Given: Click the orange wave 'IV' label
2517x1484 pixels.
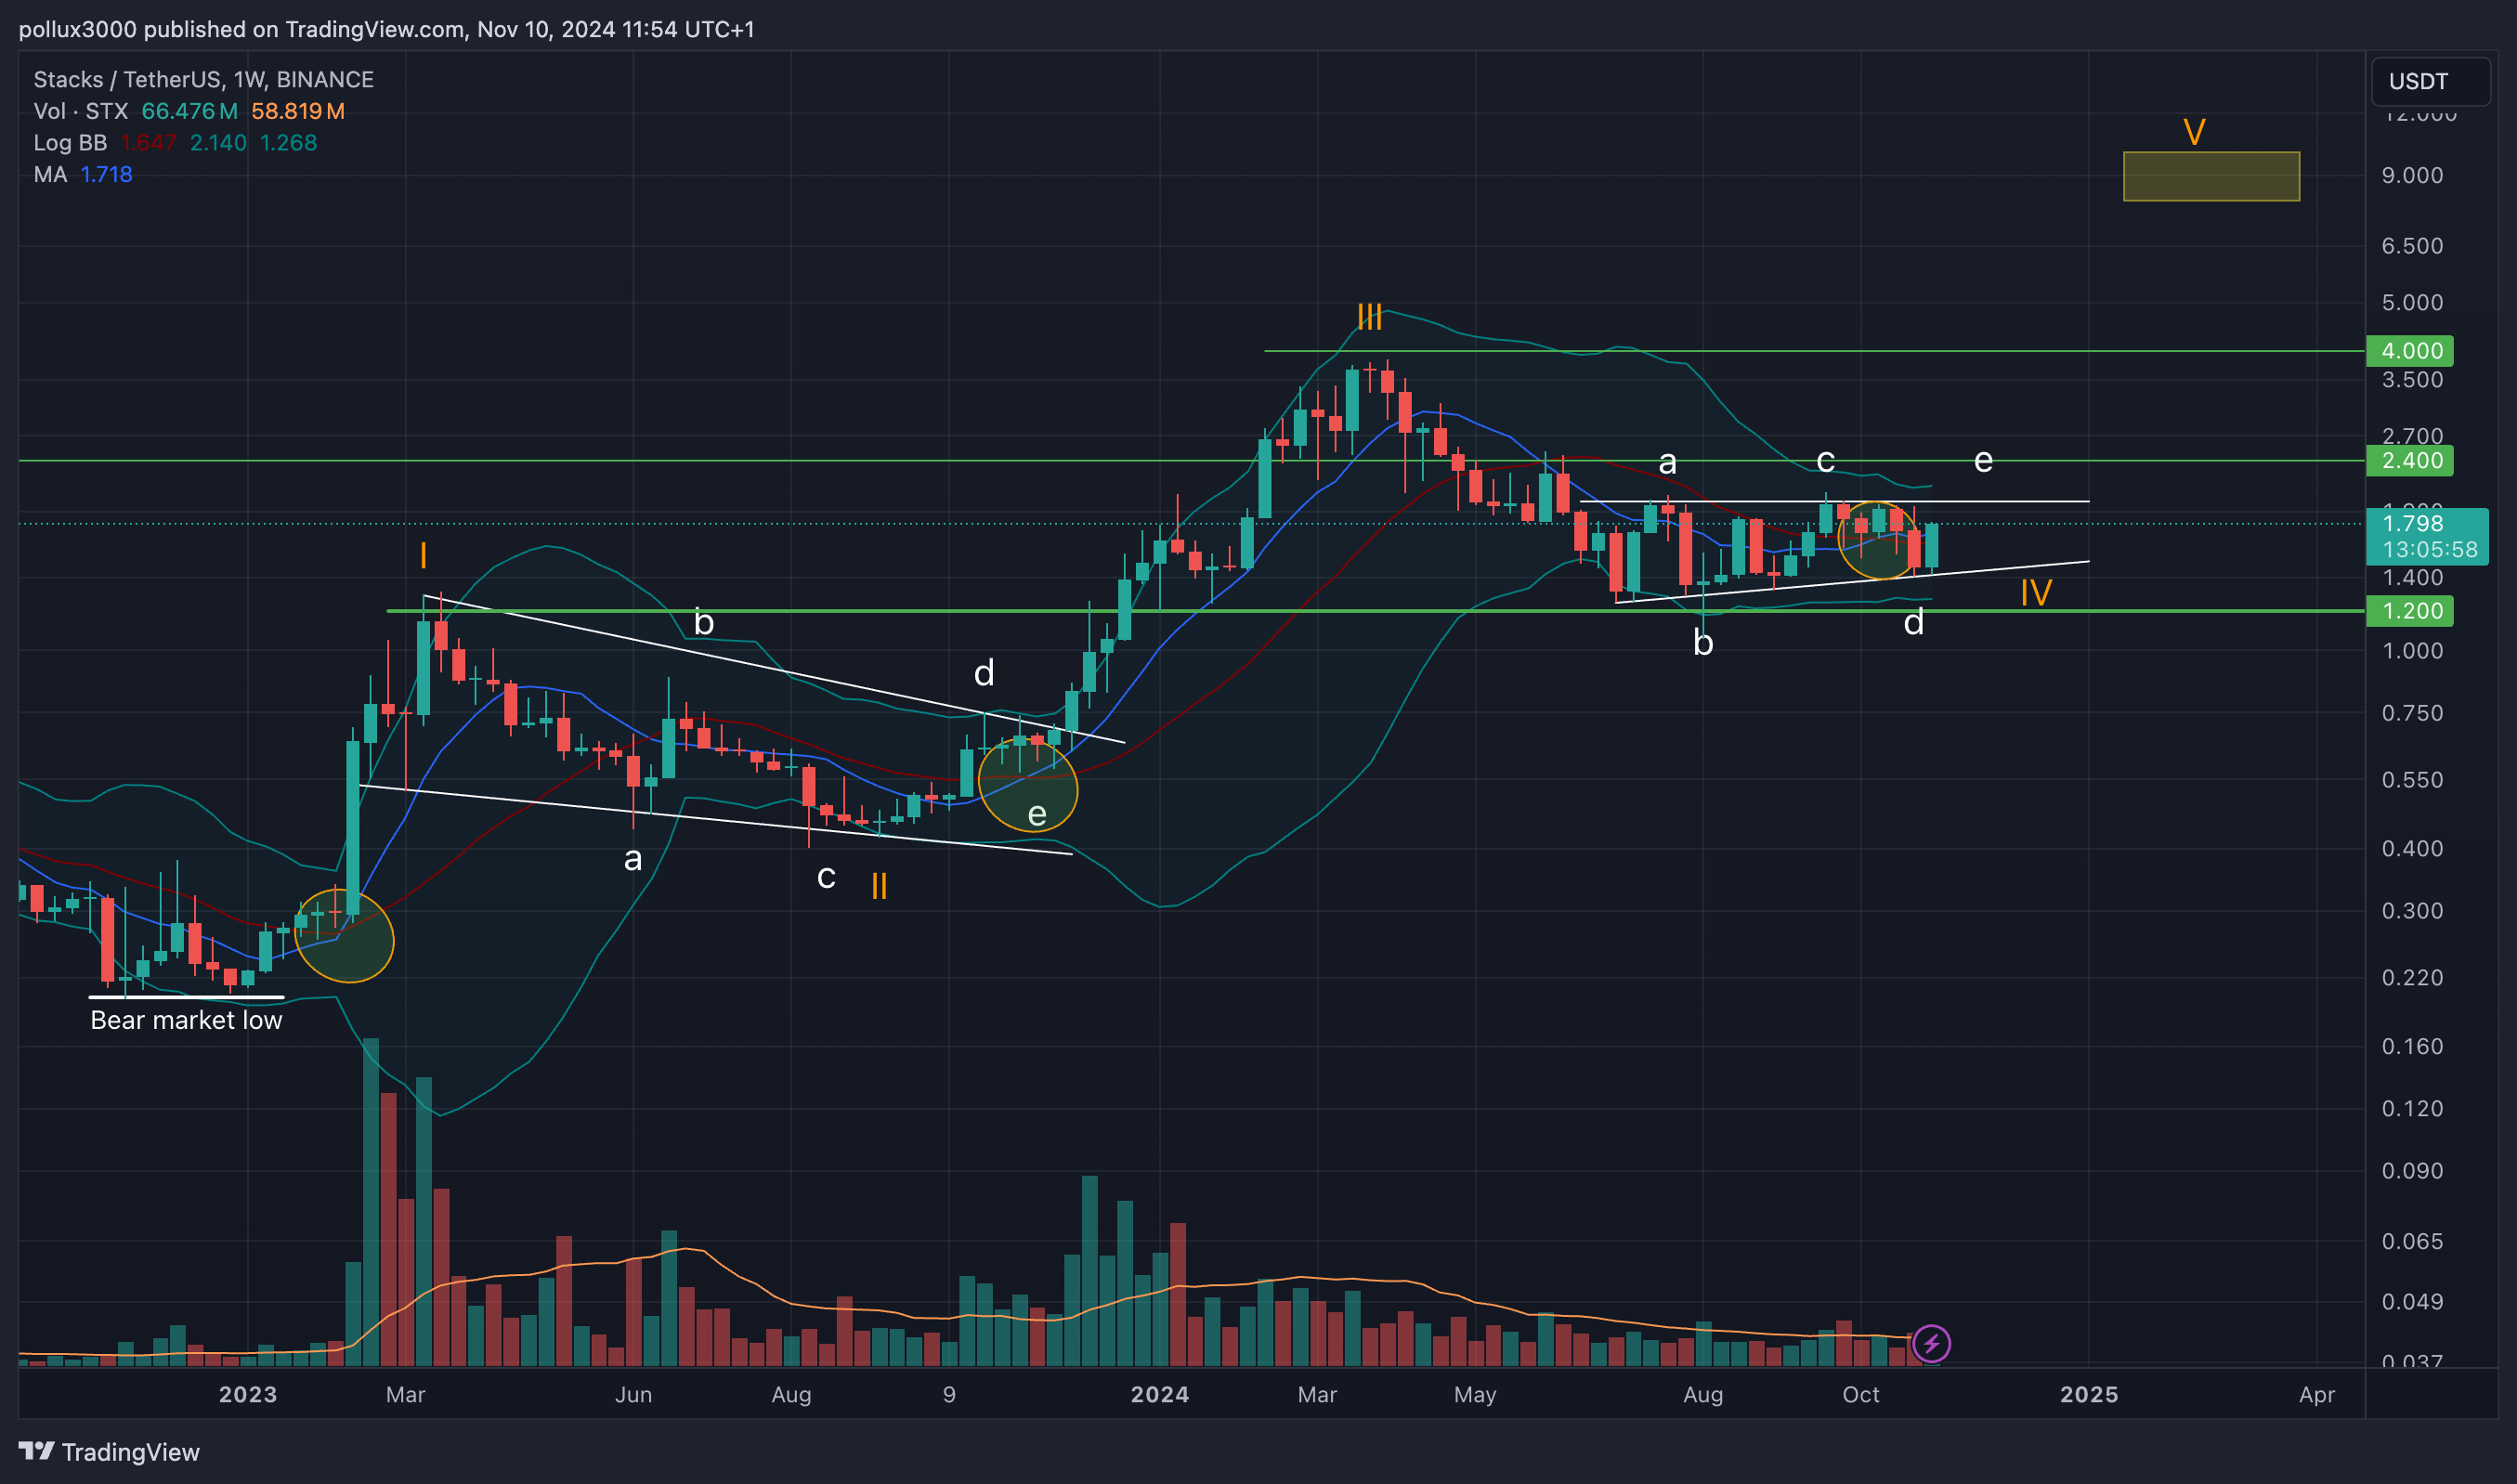Looking at the screenshot, I should (x=2036, y=593).
